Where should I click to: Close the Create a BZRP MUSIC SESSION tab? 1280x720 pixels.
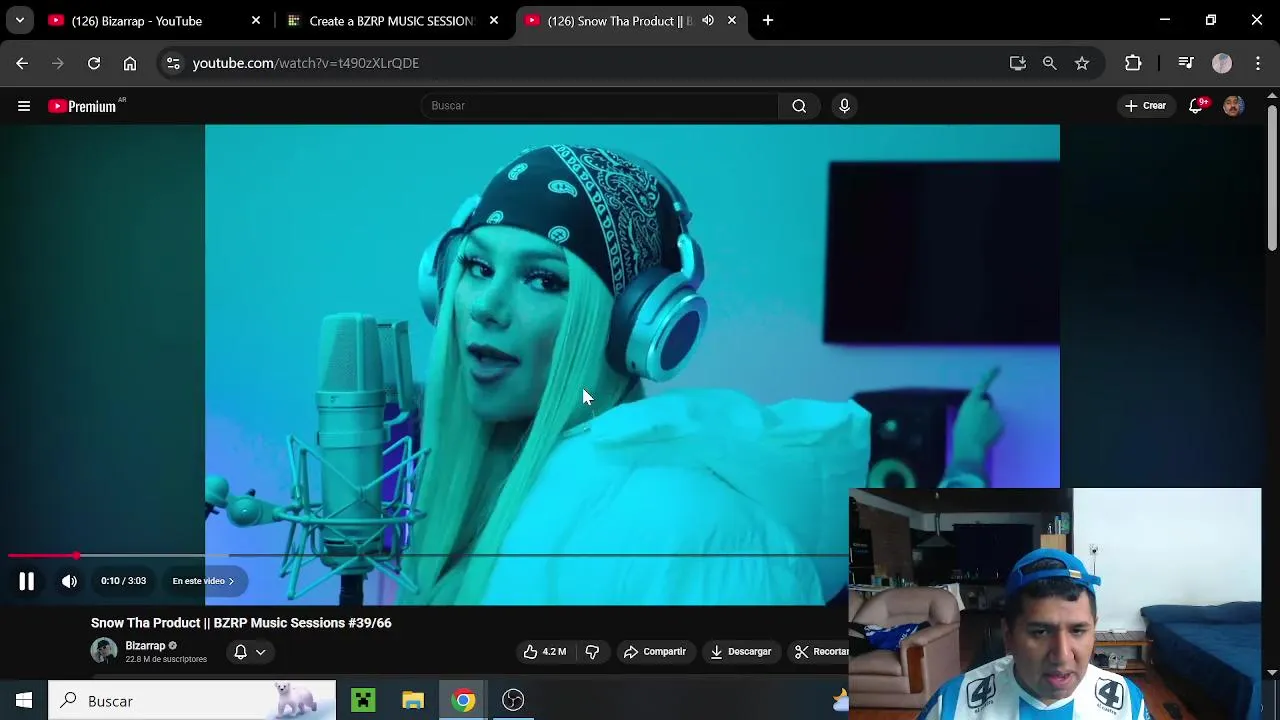[x=494, y=20]
